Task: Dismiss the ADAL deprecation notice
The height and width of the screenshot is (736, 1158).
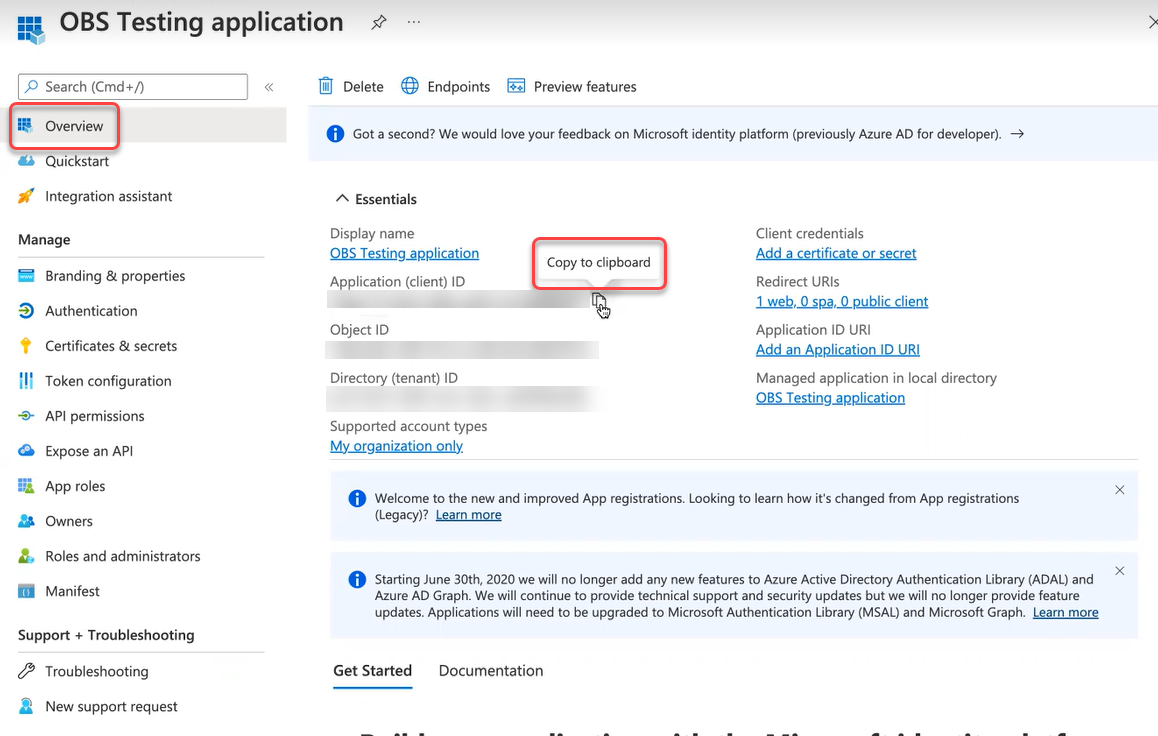Action: click(1119, 571)
